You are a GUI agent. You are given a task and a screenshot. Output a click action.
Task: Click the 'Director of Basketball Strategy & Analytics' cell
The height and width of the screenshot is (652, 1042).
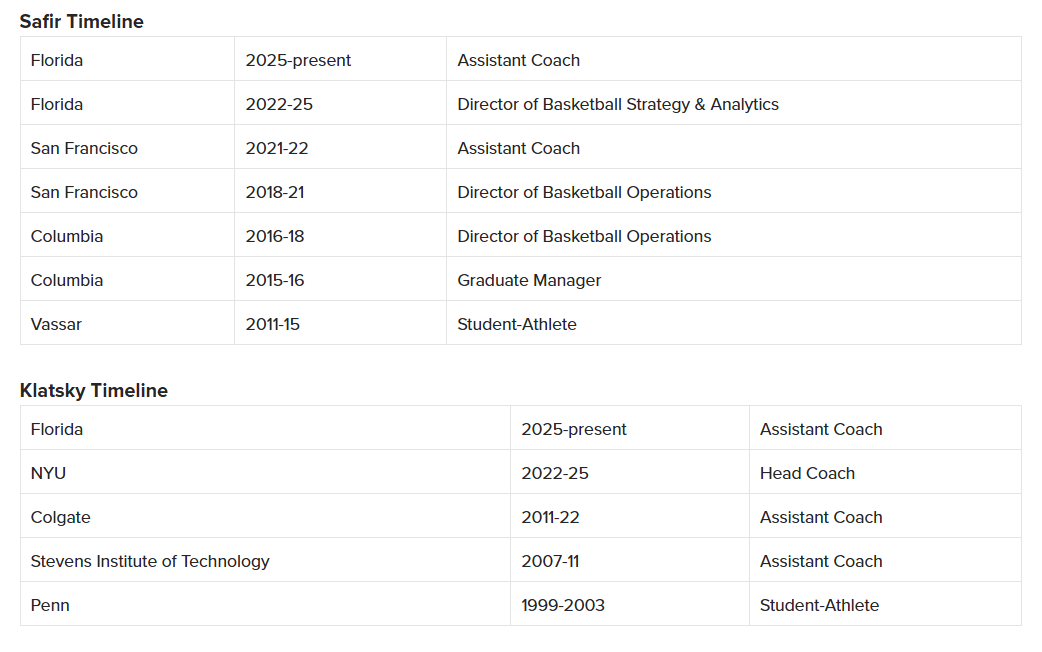pos(617,104)
